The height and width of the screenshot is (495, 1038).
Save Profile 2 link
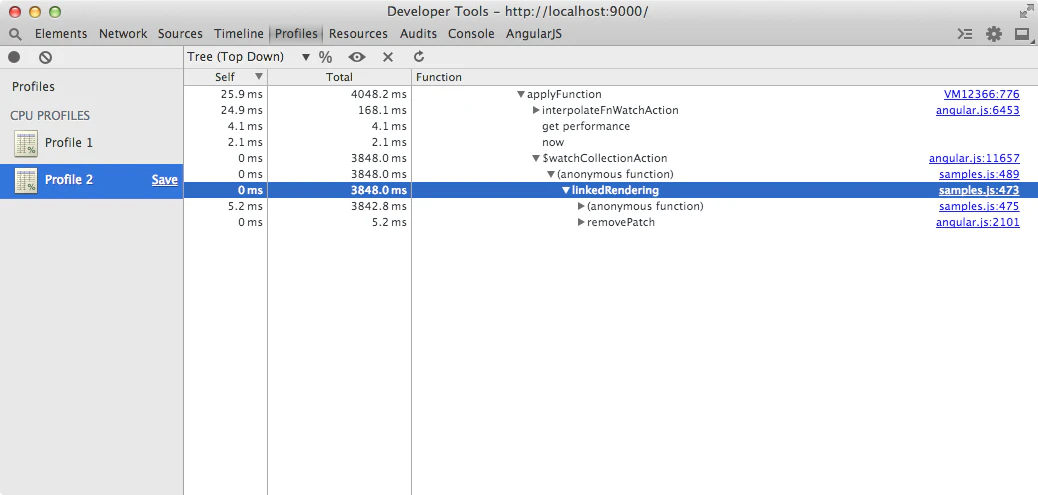165,180
